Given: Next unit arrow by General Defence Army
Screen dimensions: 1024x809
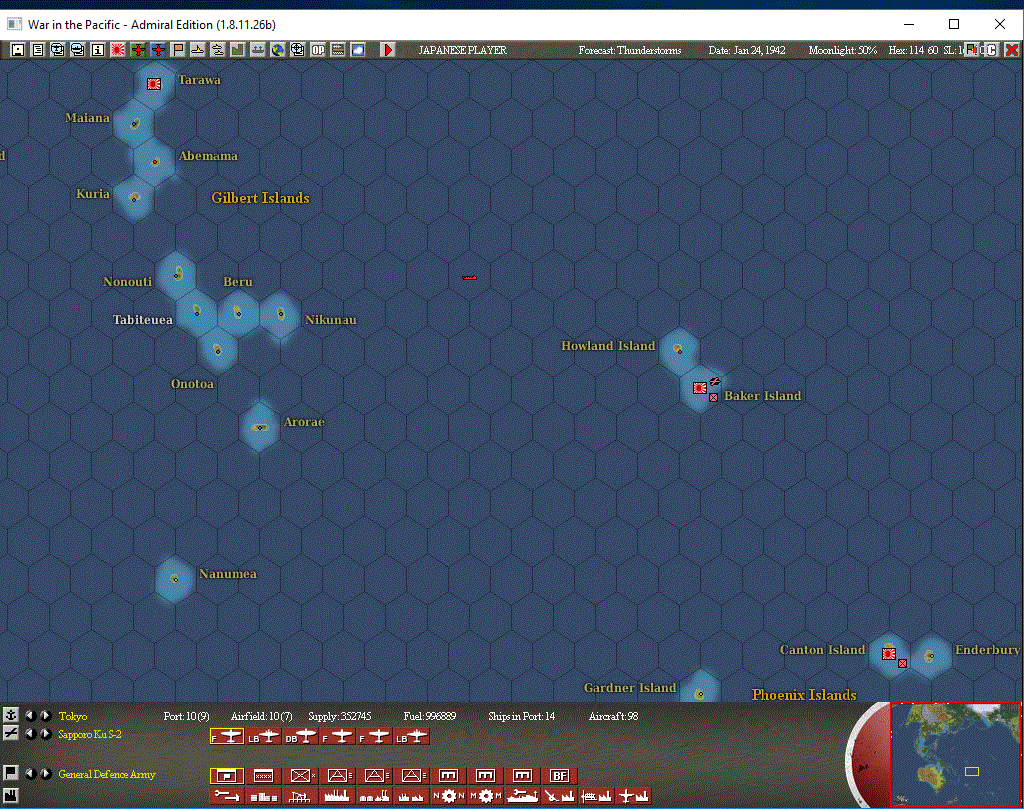Looking at the screenshot, I should coord(46,774).
